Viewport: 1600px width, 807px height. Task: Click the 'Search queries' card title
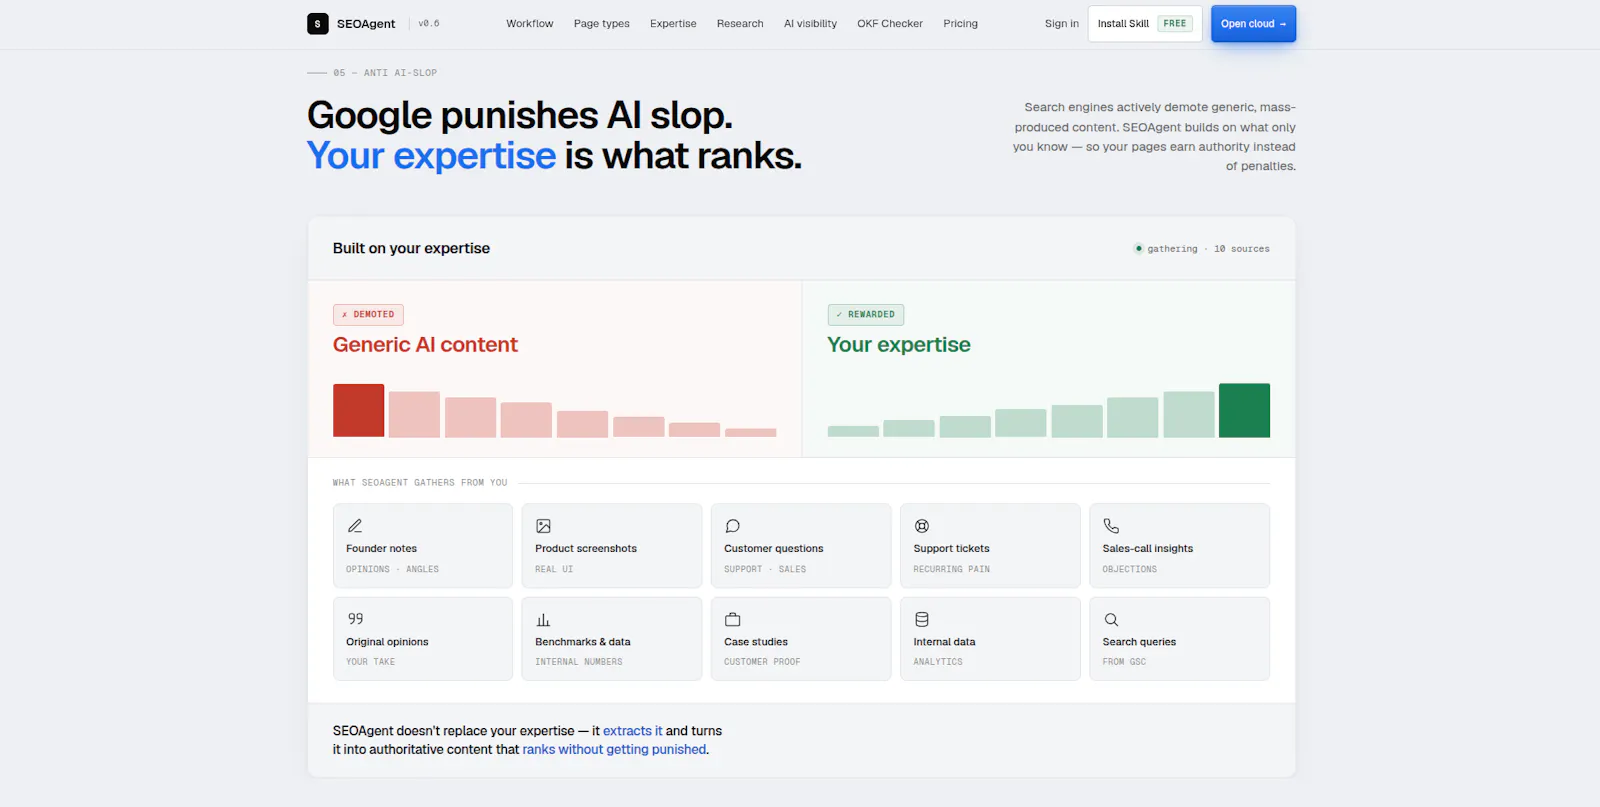coord(1139,642)
